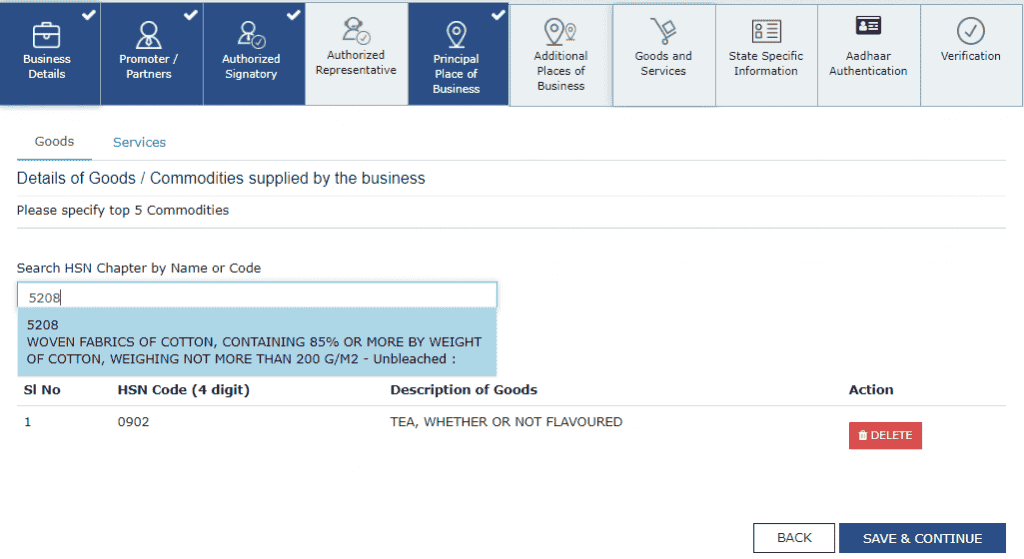
Task: Open the State Specific Information icon
Action: click(766, 31)
